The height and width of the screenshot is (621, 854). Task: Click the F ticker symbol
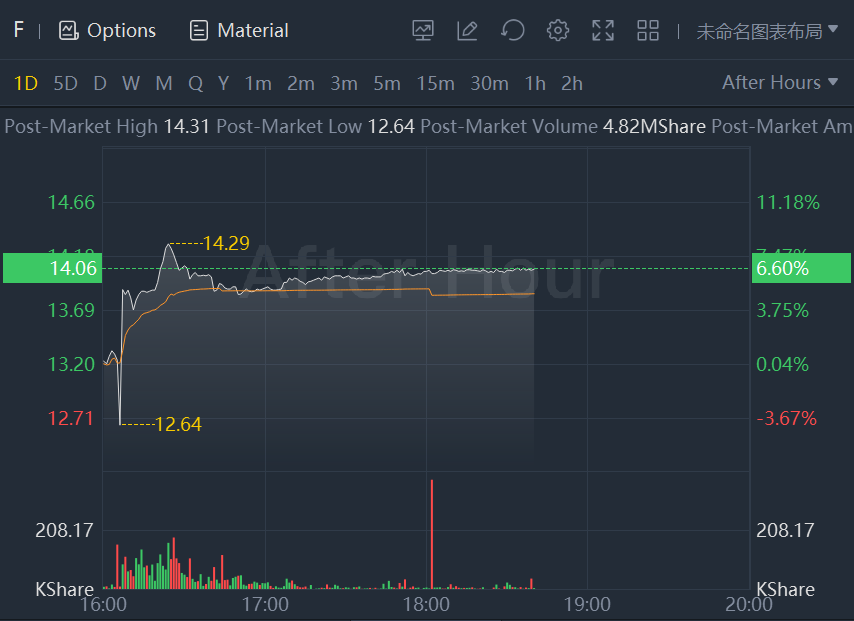(x=18, y=30)
